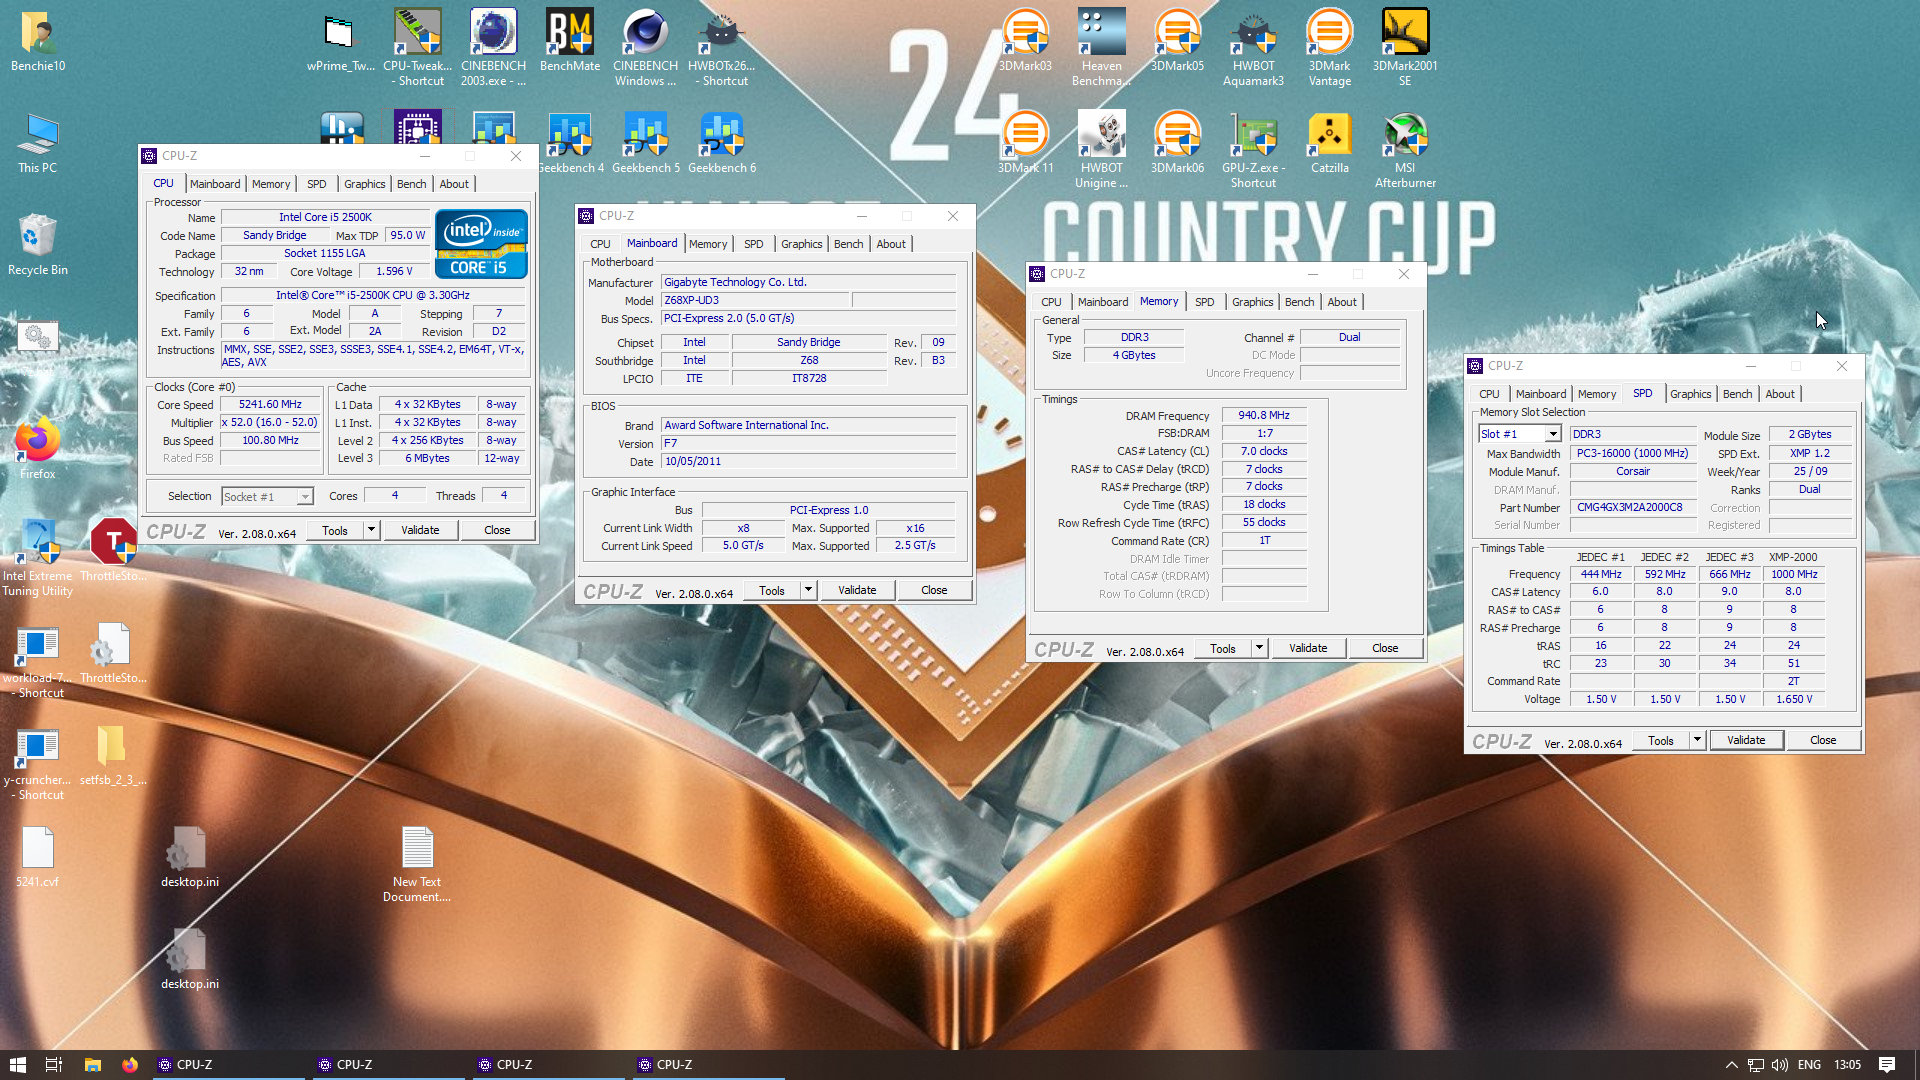1920x1080 pixels.
Task: Click Validate in the SPD window
Action: [1746, 740]
